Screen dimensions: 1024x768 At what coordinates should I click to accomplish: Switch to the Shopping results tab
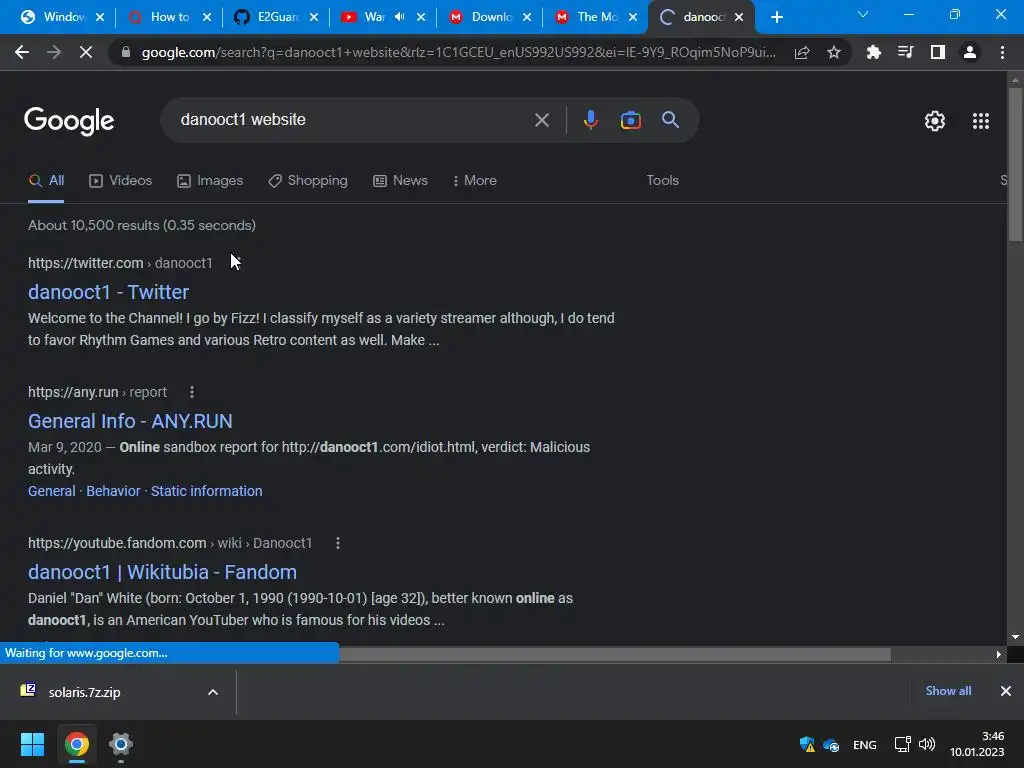pyautogui.click(x=308, y=180)
